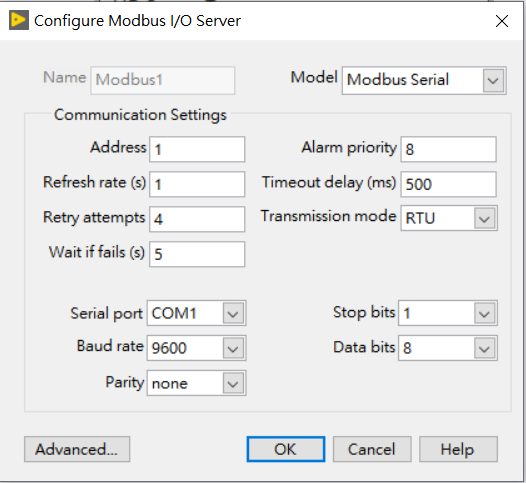526x483 pixels.
Task: Click the disabled Name field Modbus1
Action: click(163, 80)
